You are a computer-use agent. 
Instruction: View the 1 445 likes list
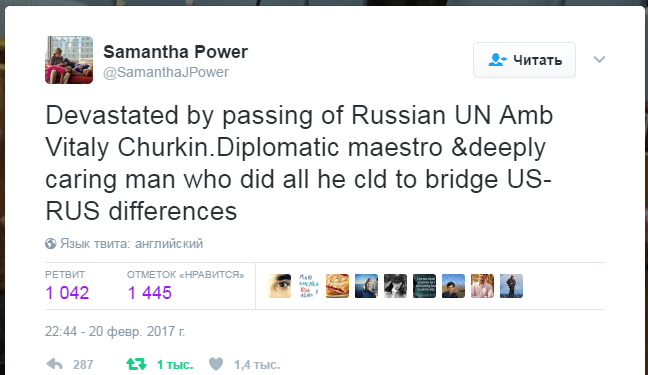point(150,293)
